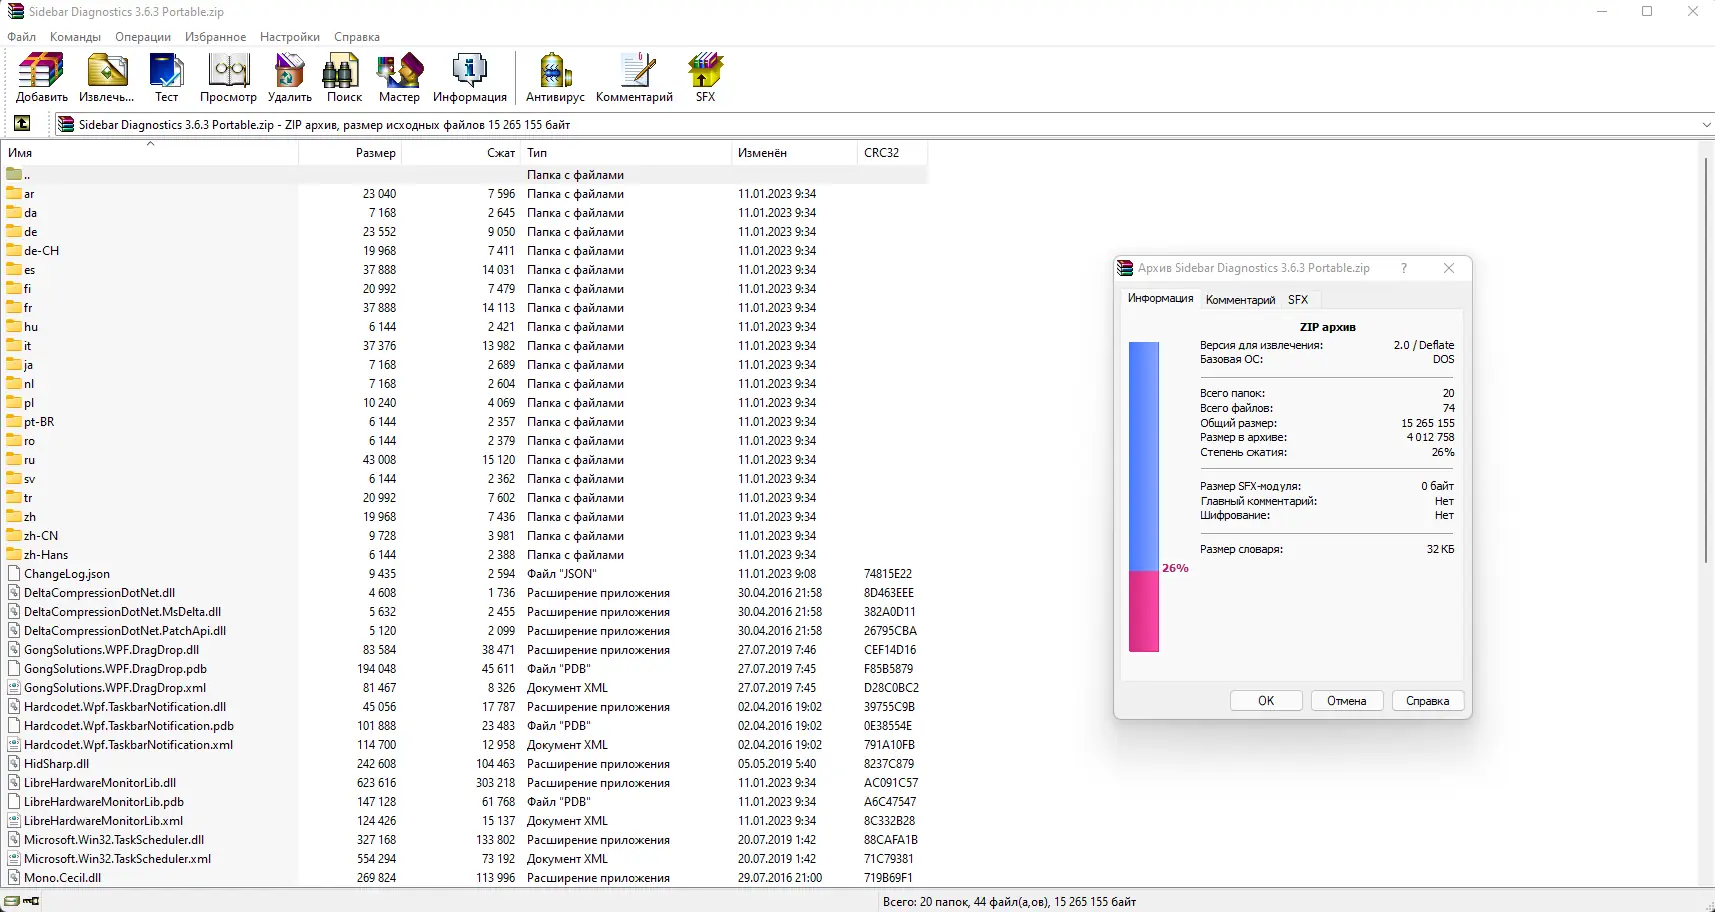Click the help question mark in dialog
This screenshot has height=912, width=1715.
coord(1404,268)
